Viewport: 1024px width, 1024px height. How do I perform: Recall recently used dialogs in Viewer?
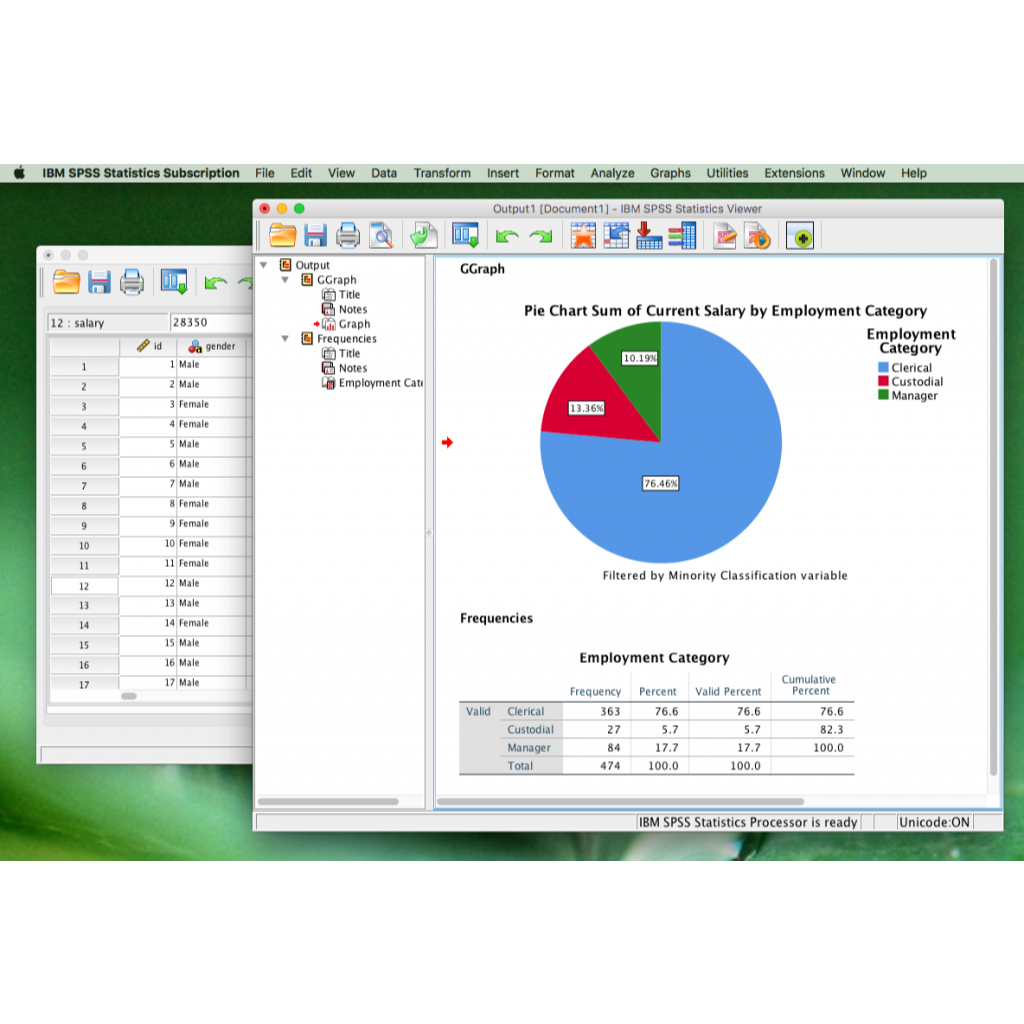point(466,235)
